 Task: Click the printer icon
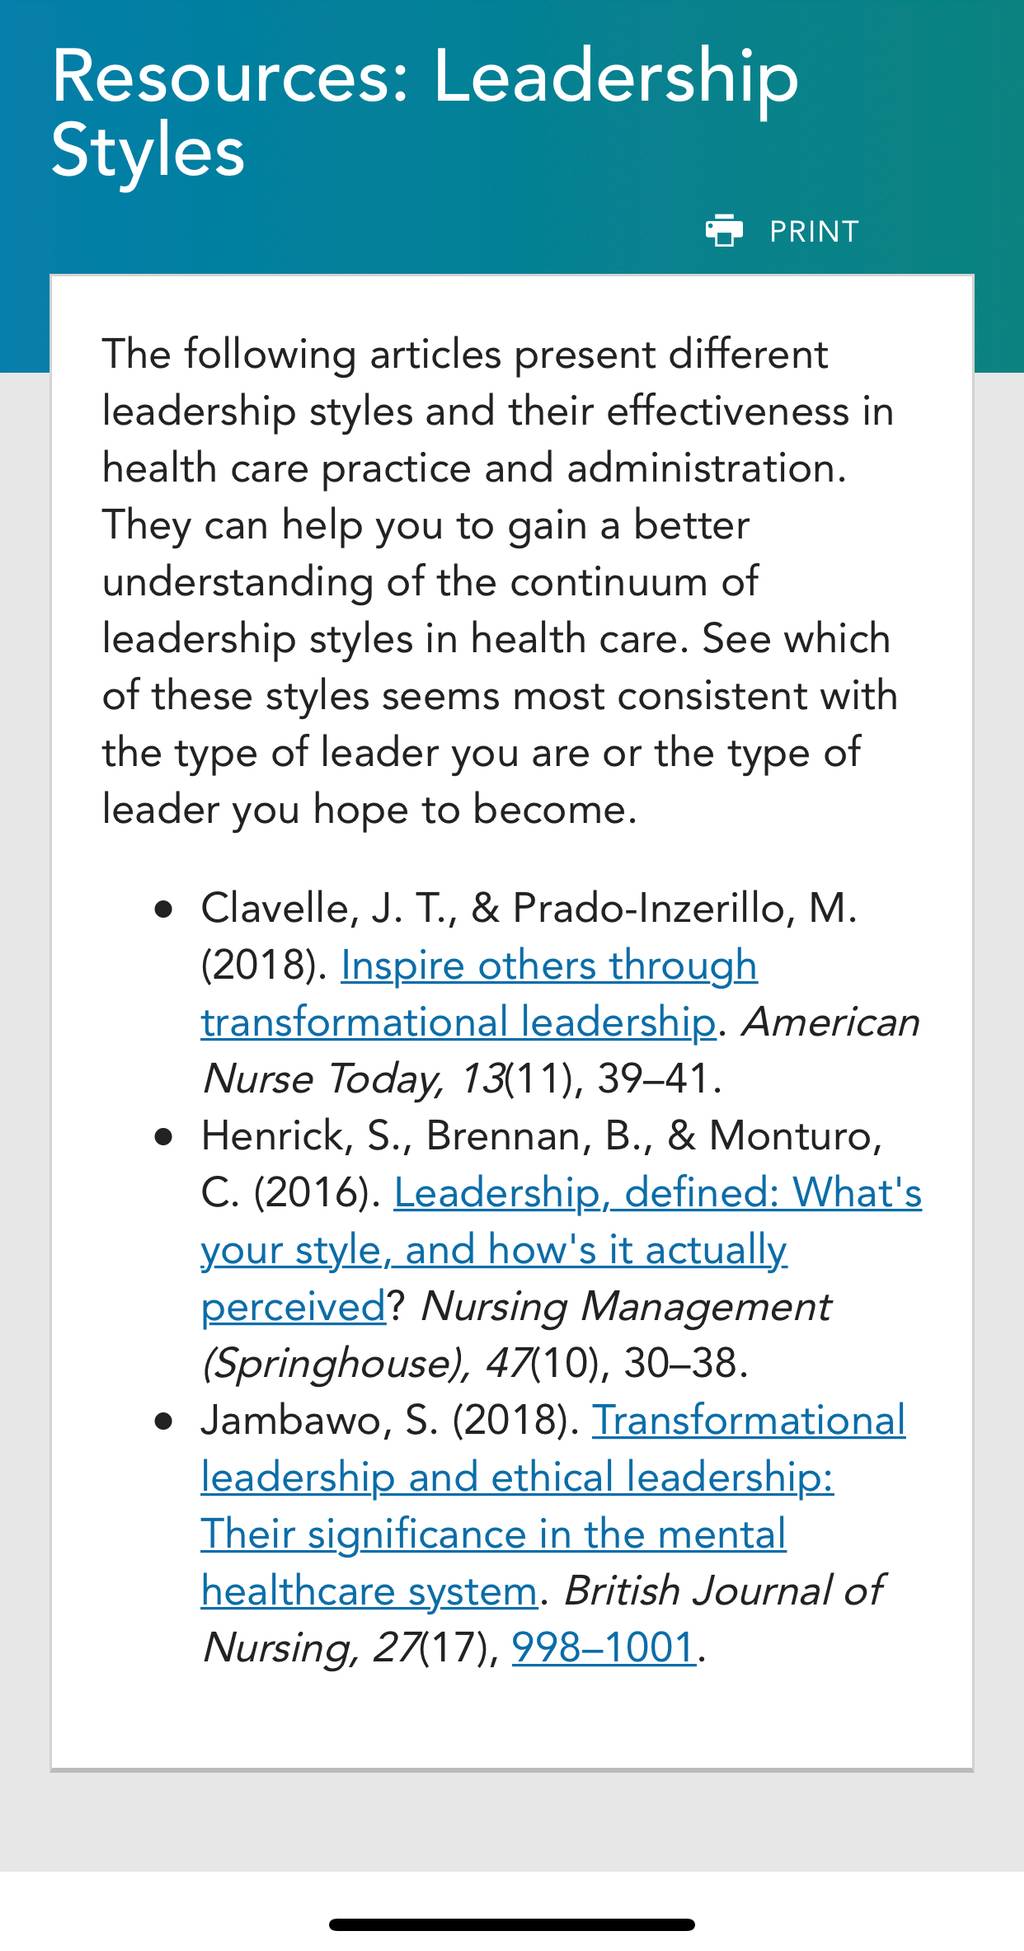point(724,231)
